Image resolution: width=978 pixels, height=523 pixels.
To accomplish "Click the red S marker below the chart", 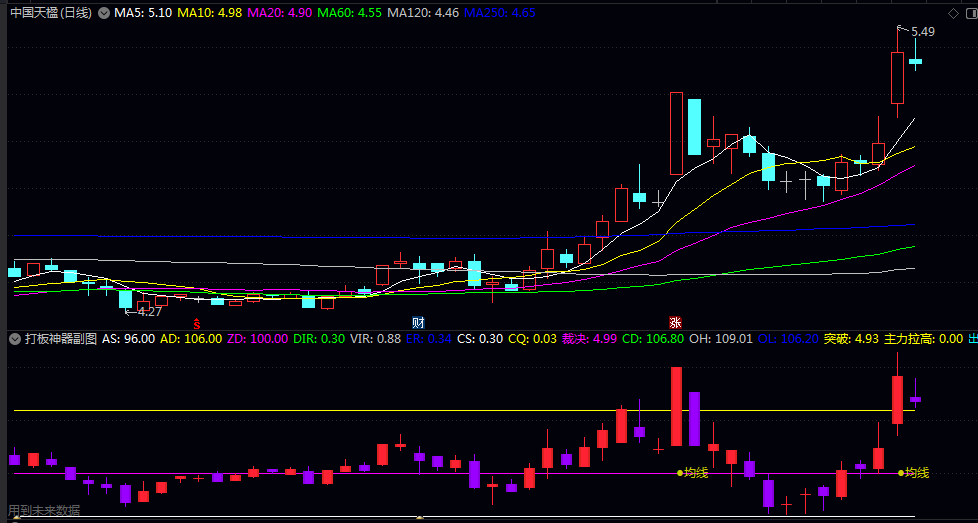I will [197, 324].
